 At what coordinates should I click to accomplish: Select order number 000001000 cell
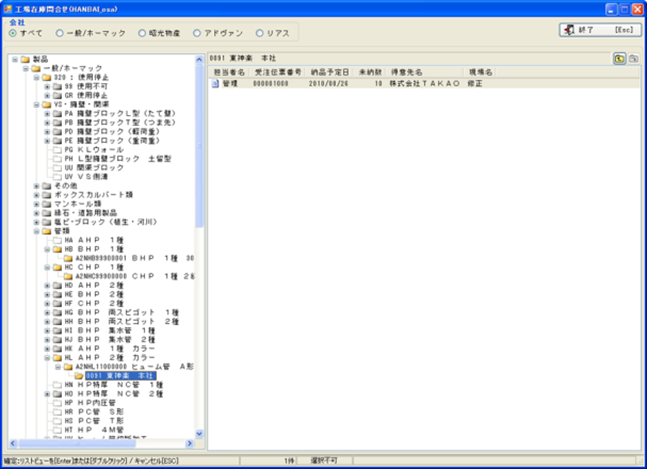tap(271, 84)
